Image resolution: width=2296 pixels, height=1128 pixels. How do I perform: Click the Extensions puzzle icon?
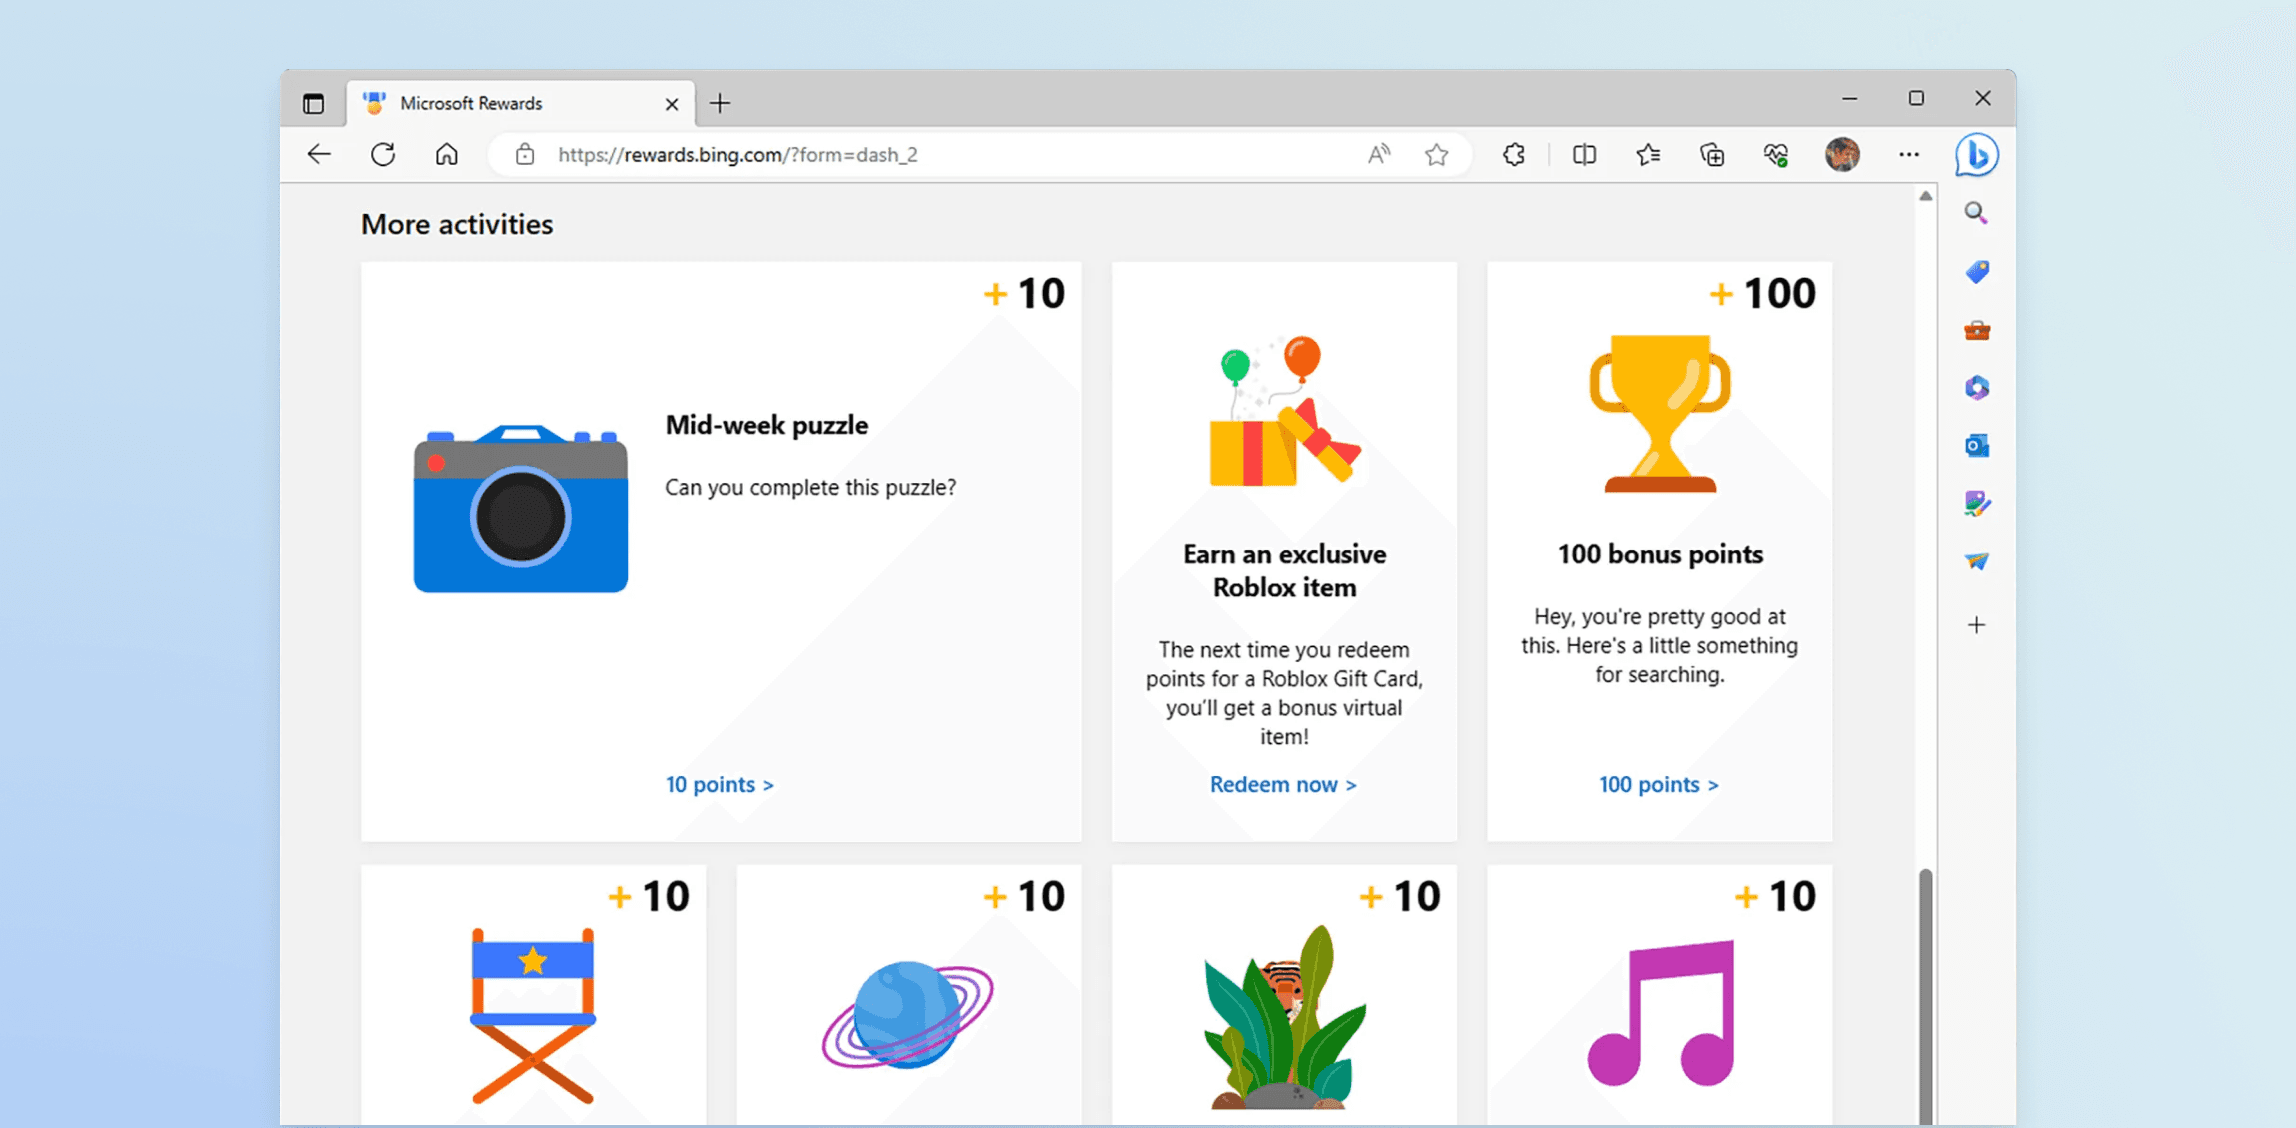point(1514,155)
